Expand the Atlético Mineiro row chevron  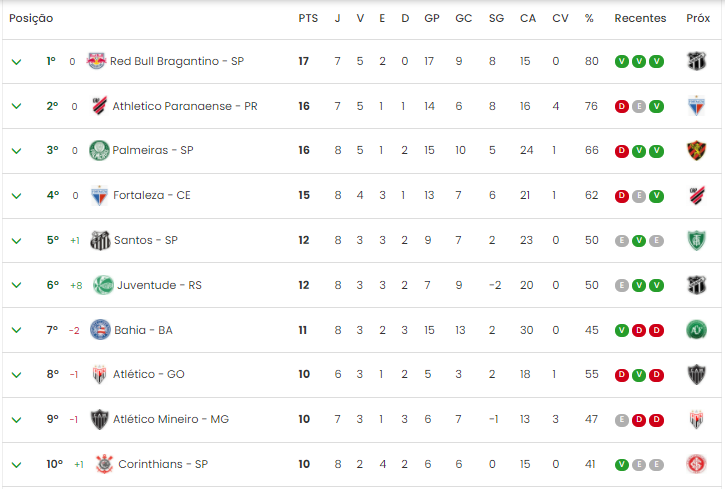pos(16,420)
